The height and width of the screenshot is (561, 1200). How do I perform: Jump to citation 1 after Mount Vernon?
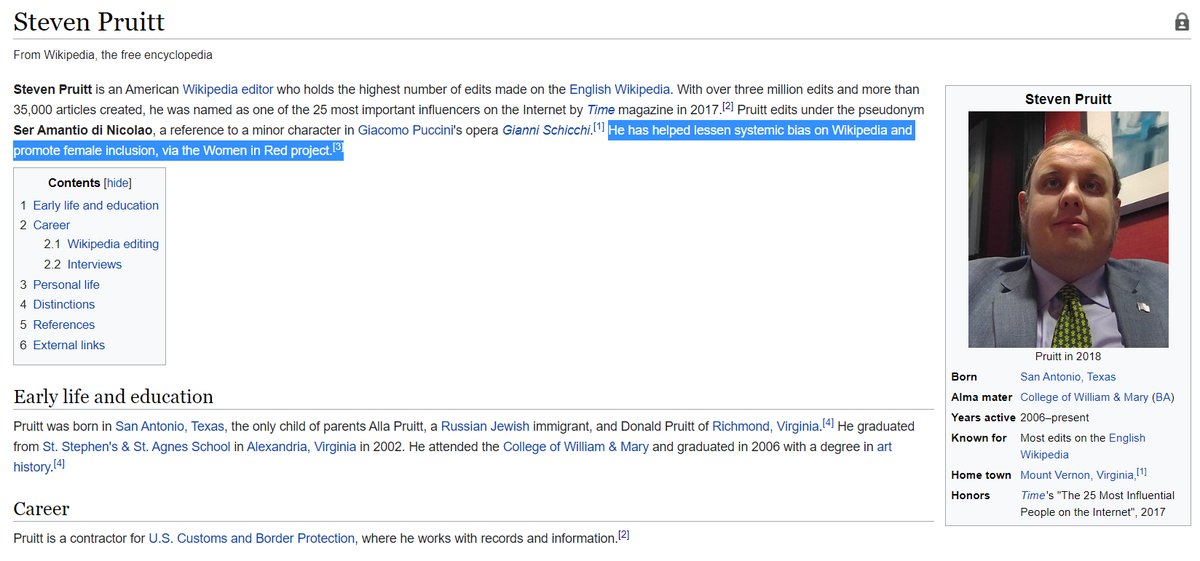pos(1143,472)
